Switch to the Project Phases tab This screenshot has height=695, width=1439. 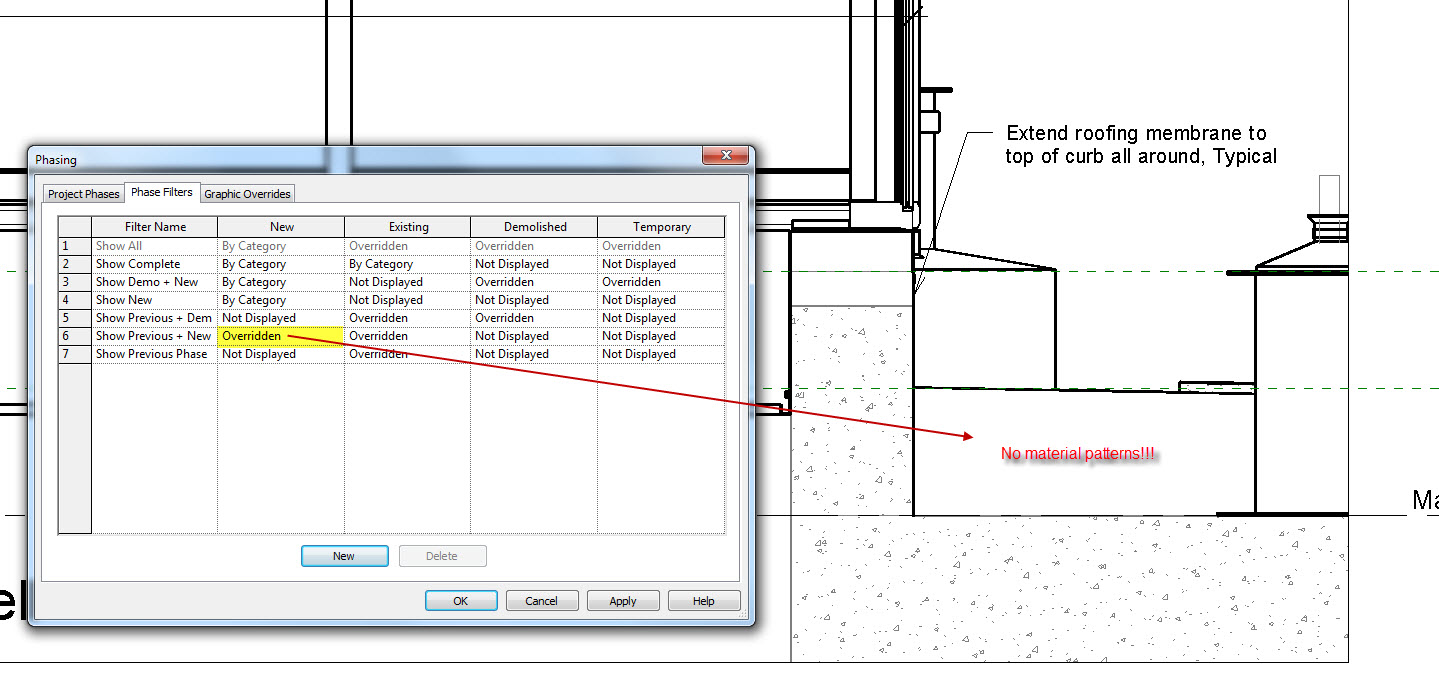click(x=84, y=194)
